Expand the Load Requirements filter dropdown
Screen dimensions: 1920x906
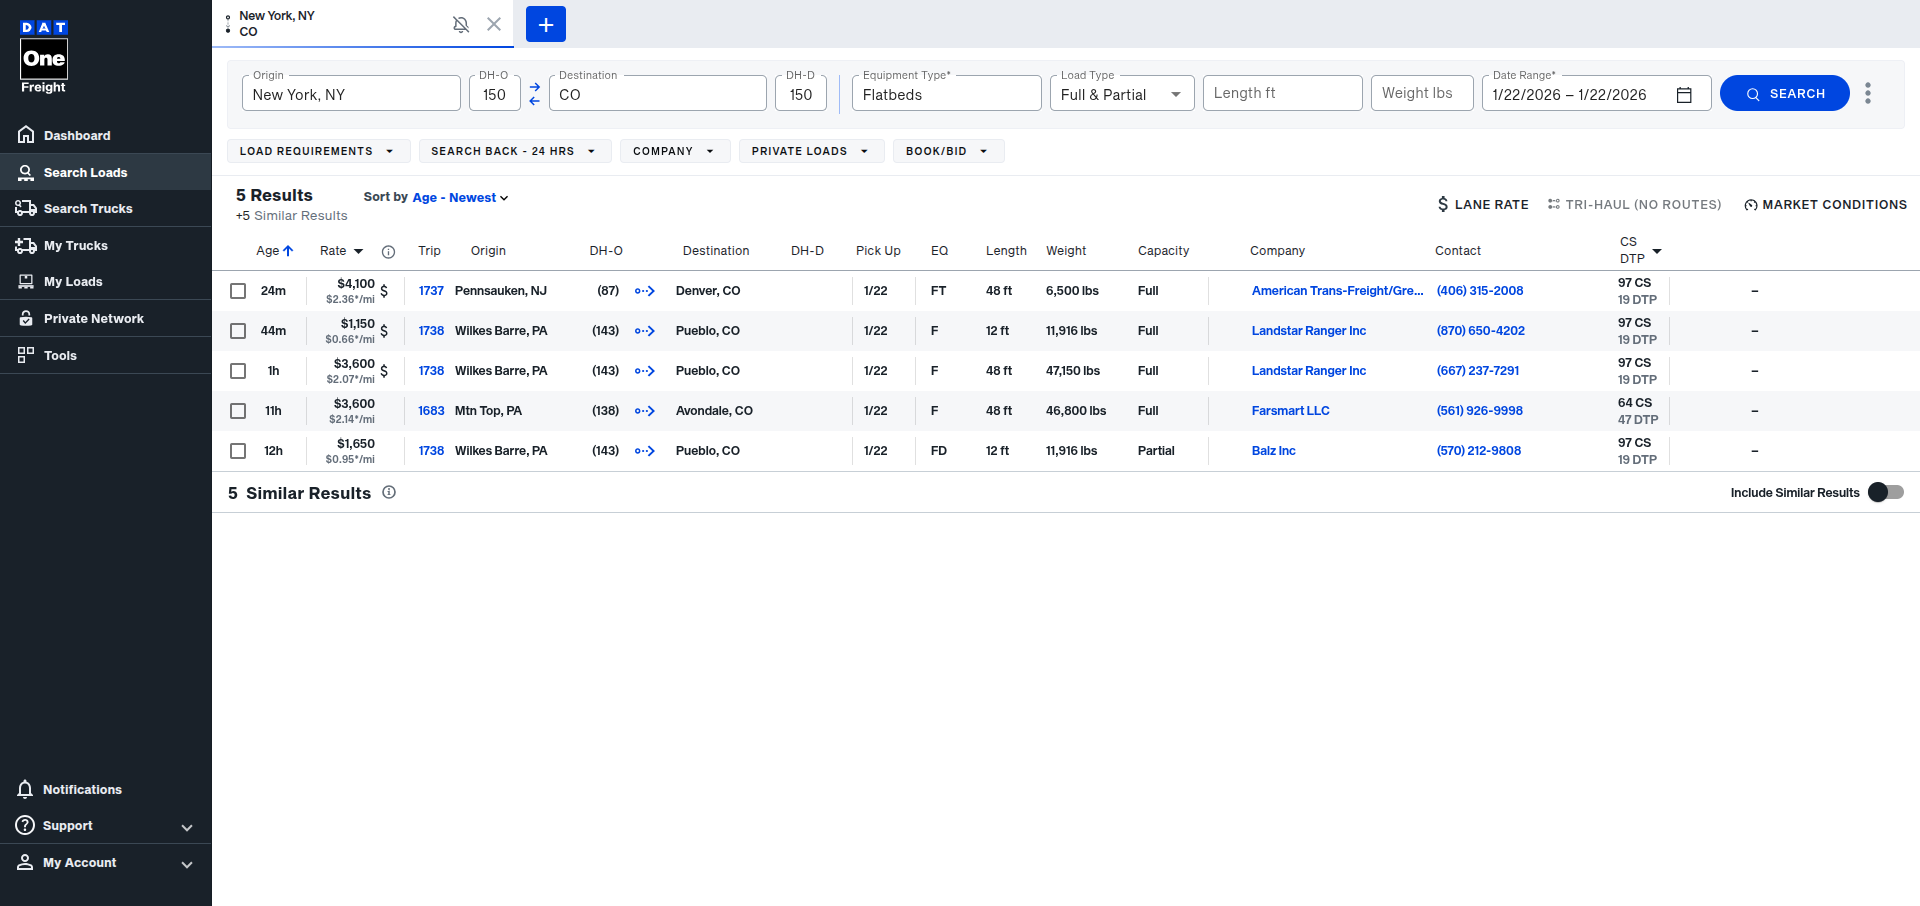tap(317, 151)
